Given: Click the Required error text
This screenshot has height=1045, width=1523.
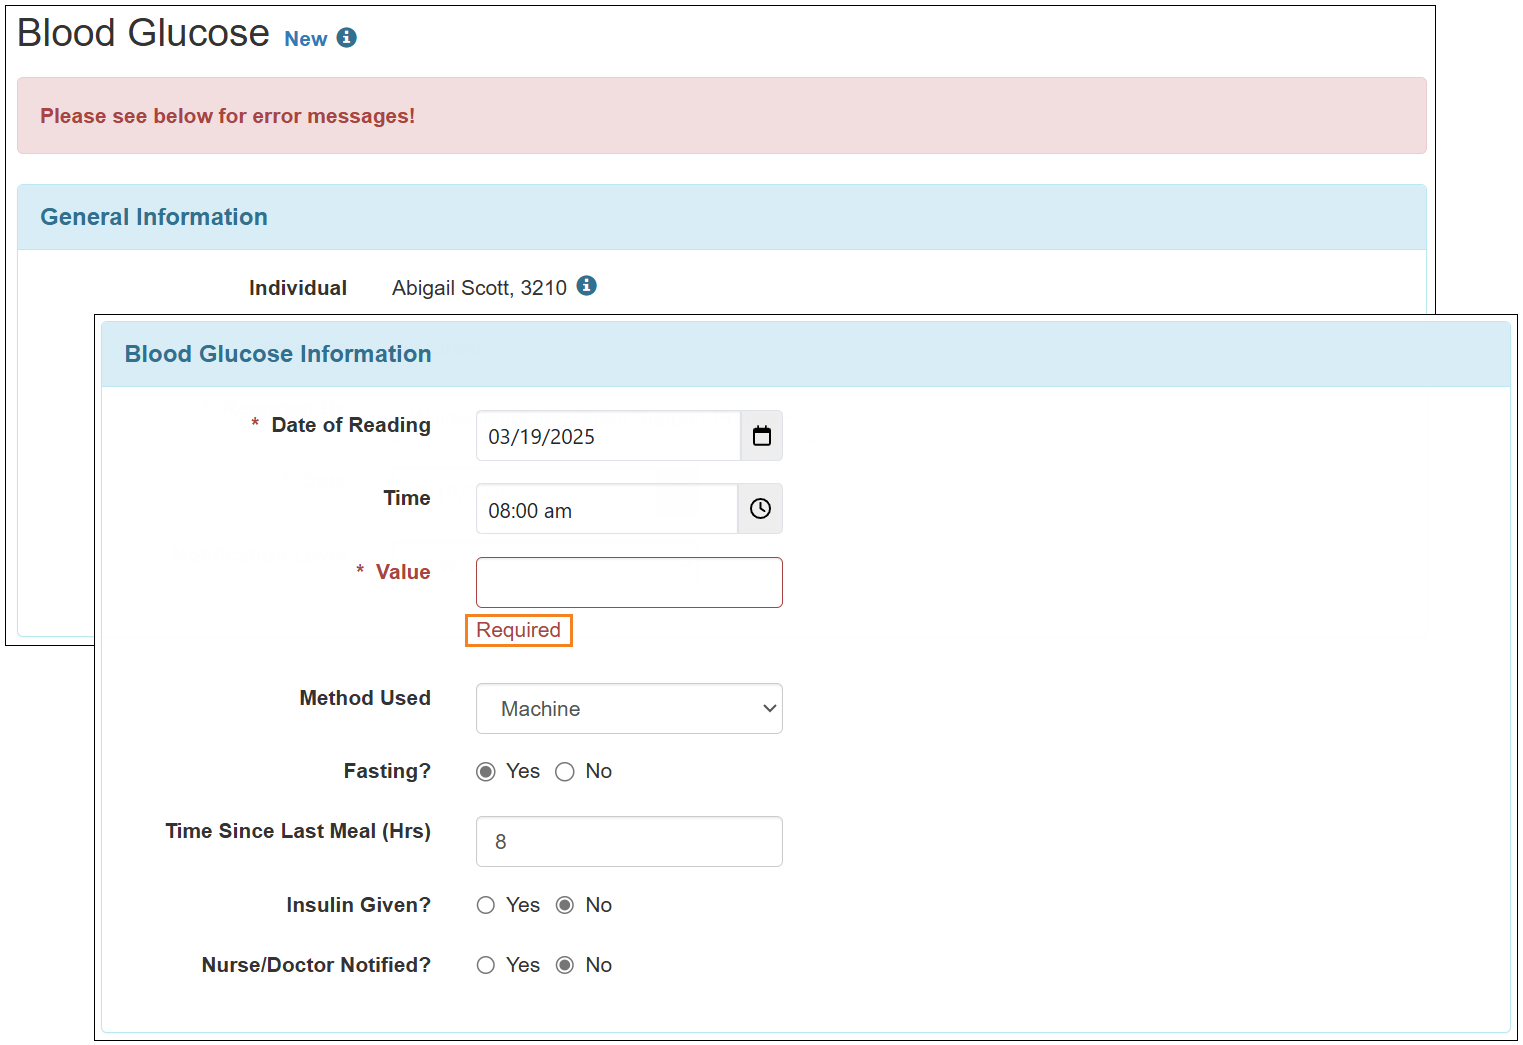Looking at the screenshot, I should point(518,630).
